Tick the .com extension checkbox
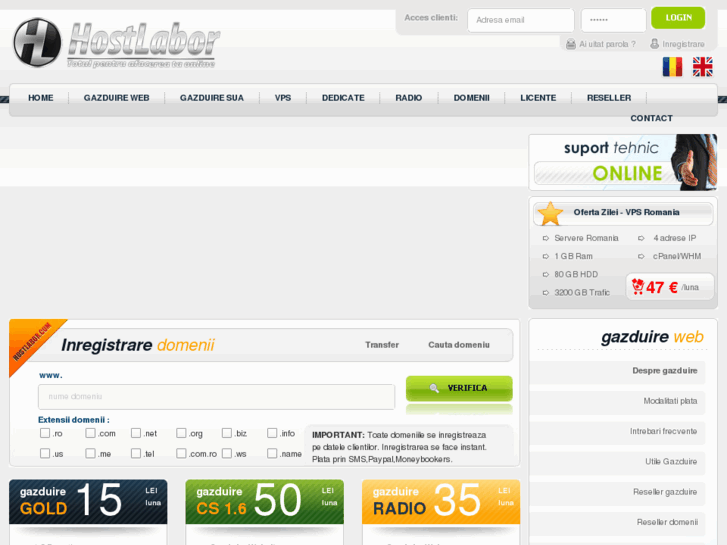The width and height of the screenshot is (727, 545). coord(90,433)
